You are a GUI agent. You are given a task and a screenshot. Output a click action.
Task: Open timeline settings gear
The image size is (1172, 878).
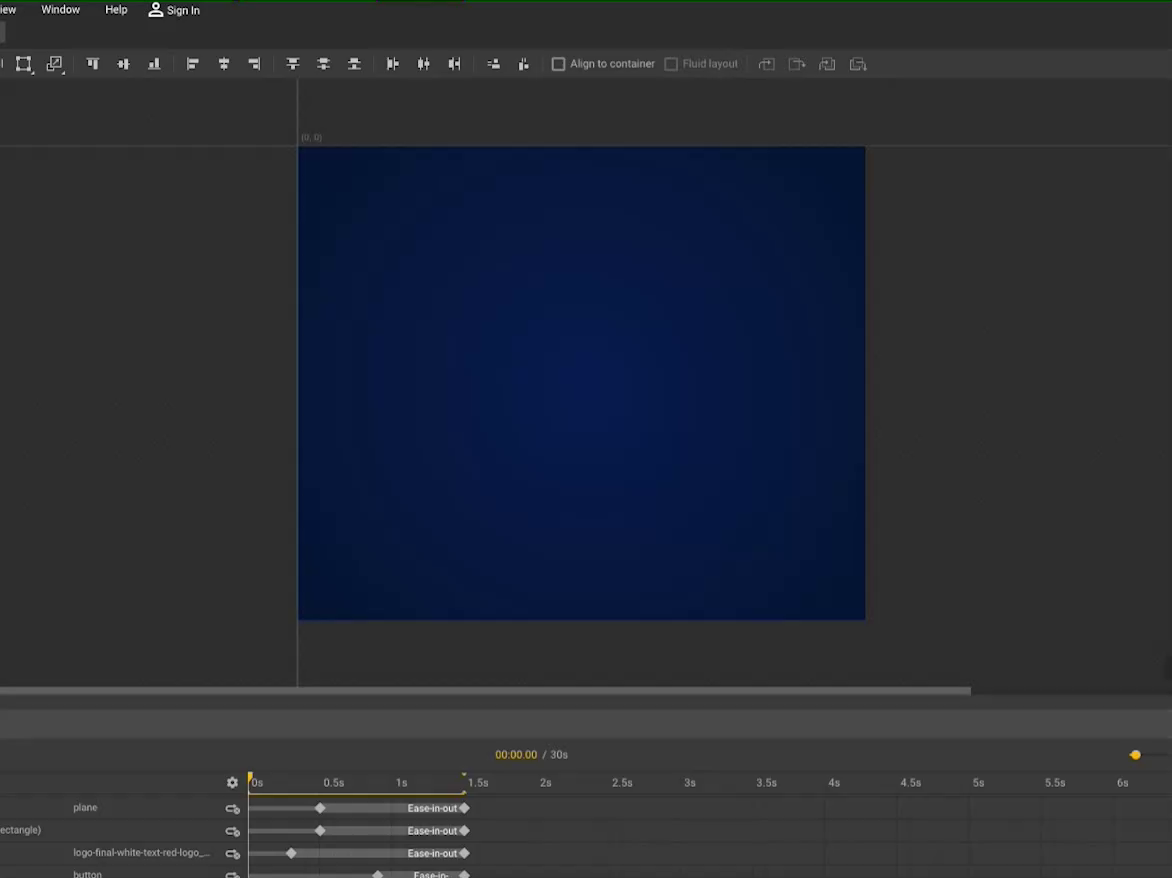coord(232,783)
